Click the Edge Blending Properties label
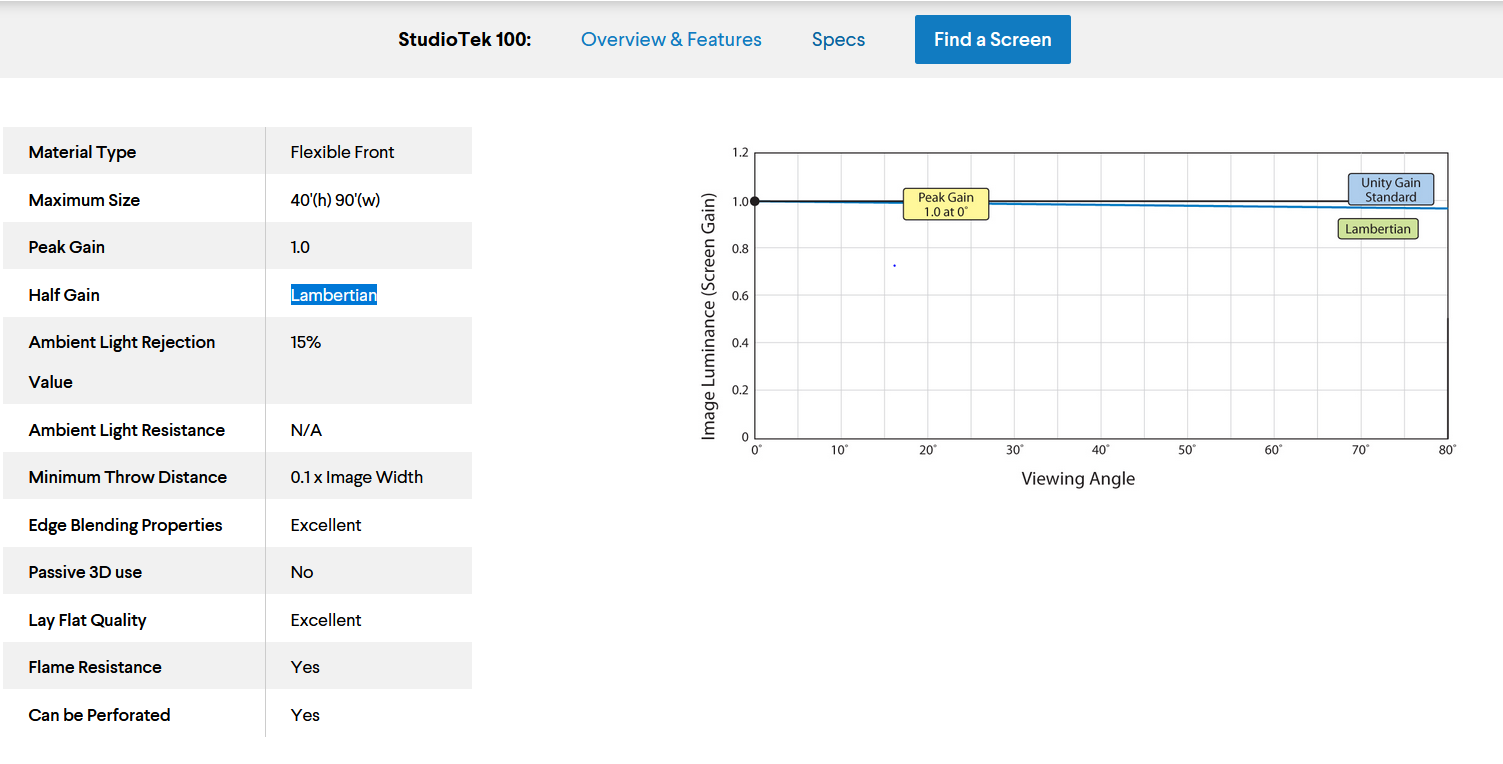Image resolution: width=1503 pixels, height=764 pixels. (x=125, y=525)
